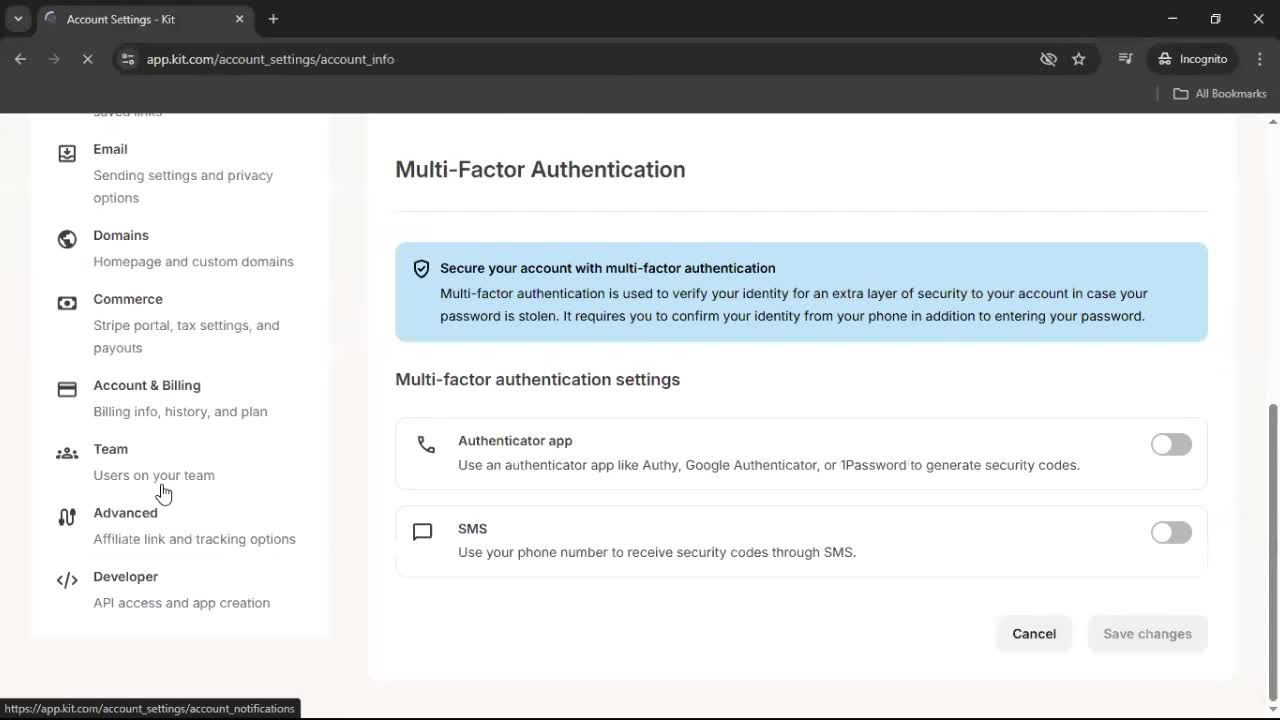Click the Save changes button
Image resolution: width=1280 pixels, height=720 pixels.
point(1147,634)
